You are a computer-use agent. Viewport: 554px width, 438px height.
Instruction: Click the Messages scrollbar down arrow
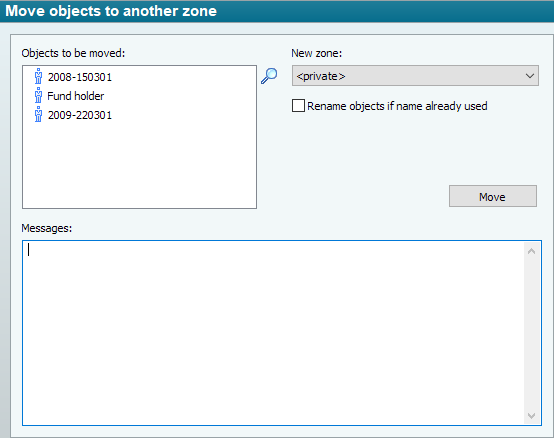coord(531,416)
